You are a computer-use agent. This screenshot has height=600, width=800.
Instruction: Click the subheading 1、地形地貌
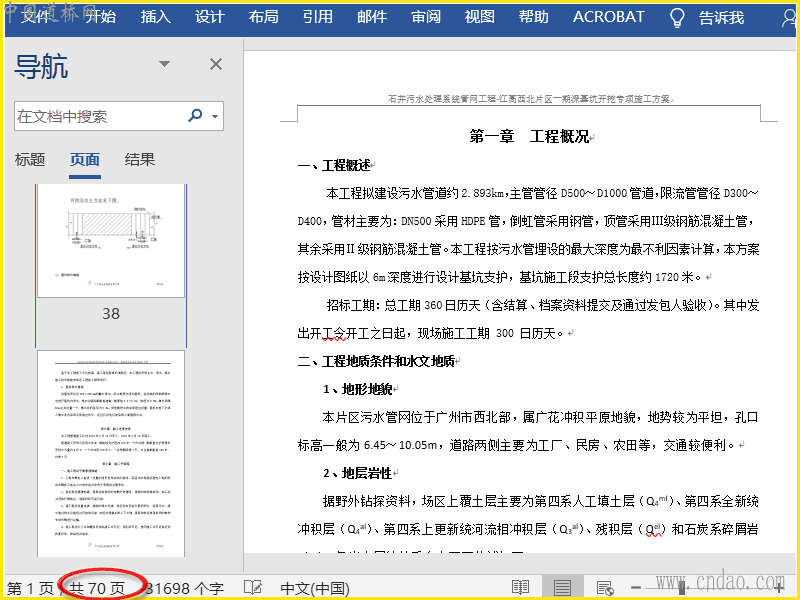[358, 389]
